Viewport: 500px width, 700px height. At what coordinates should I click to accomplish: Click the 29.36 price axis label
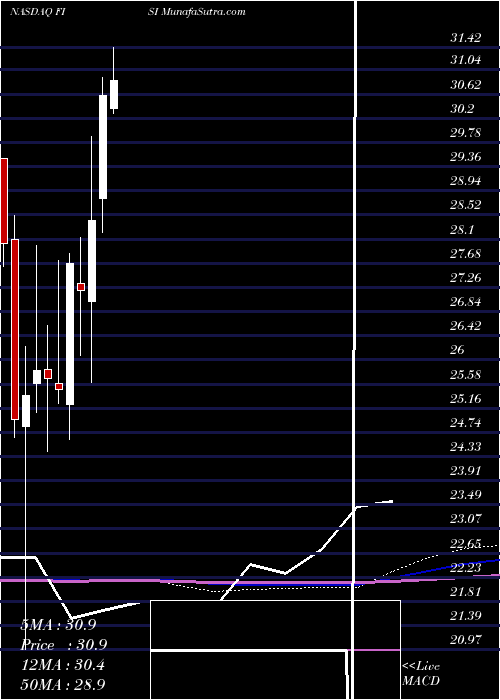tap(466, 157)
